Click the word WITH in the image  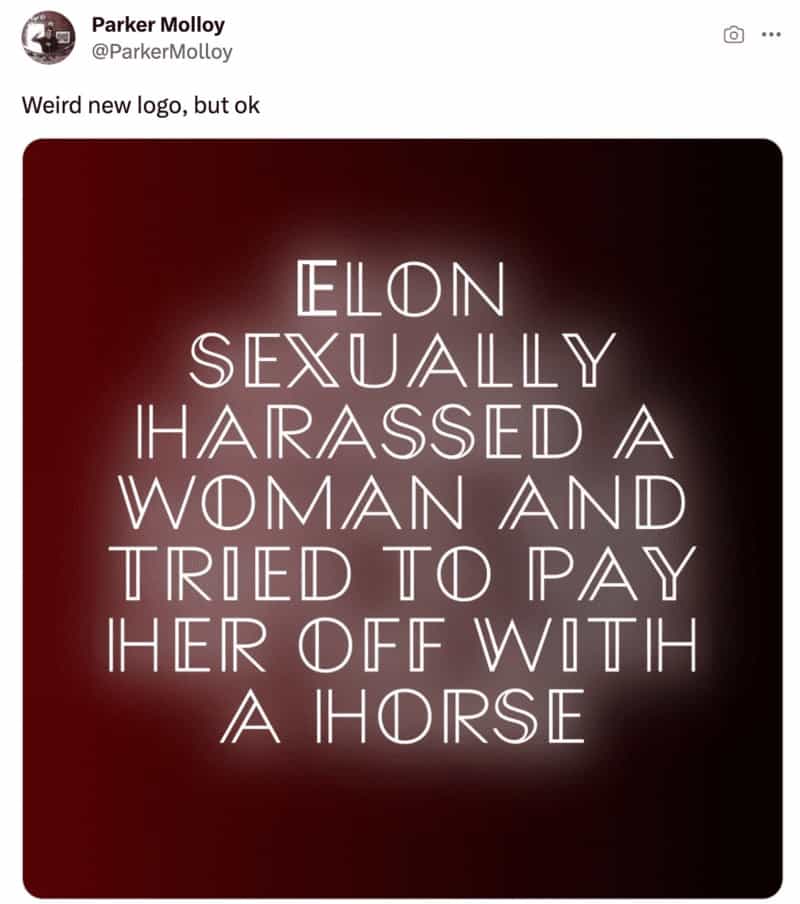pos(588,645)
